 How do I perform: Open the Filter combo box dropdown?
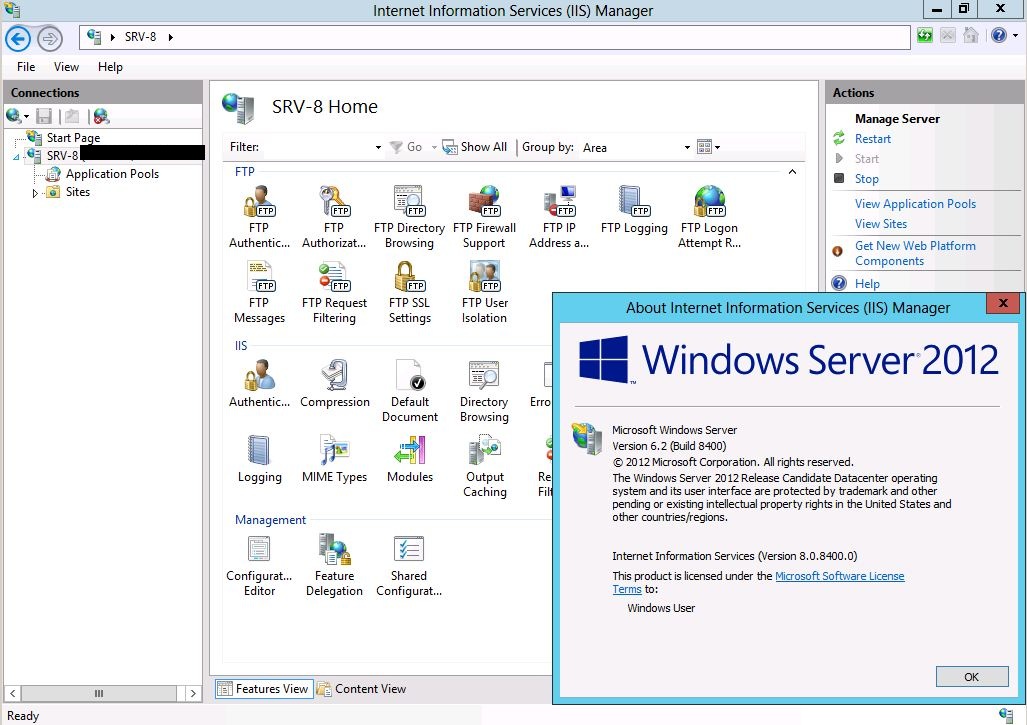[x=378, y=148]
